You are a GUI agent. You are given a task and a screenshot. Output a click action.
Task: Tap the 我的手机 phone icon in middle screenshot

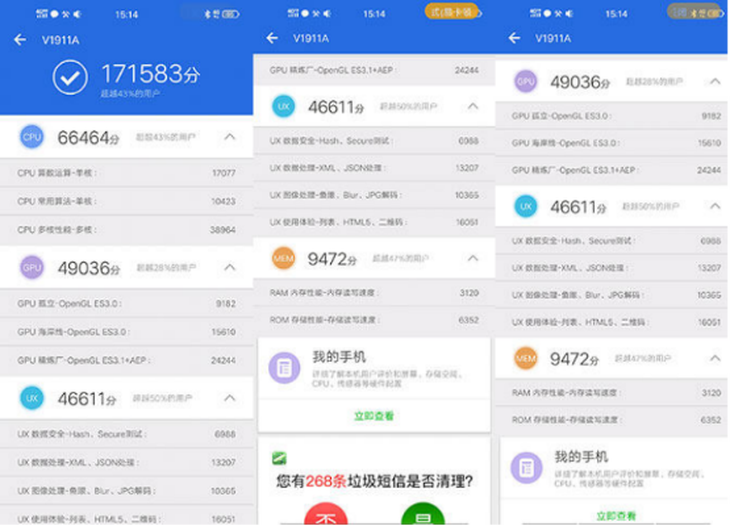click(x=284, y=368)
